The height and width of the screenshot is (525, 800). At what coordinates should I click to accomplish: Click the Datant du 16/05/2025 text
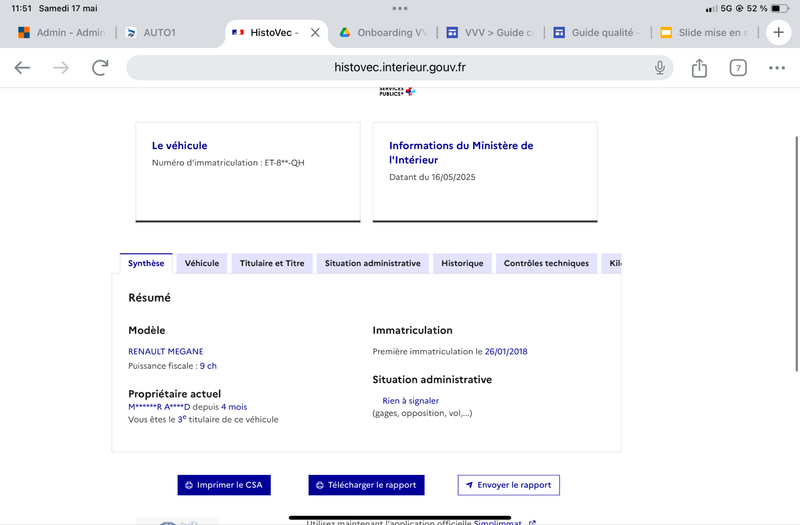(432, 177)
